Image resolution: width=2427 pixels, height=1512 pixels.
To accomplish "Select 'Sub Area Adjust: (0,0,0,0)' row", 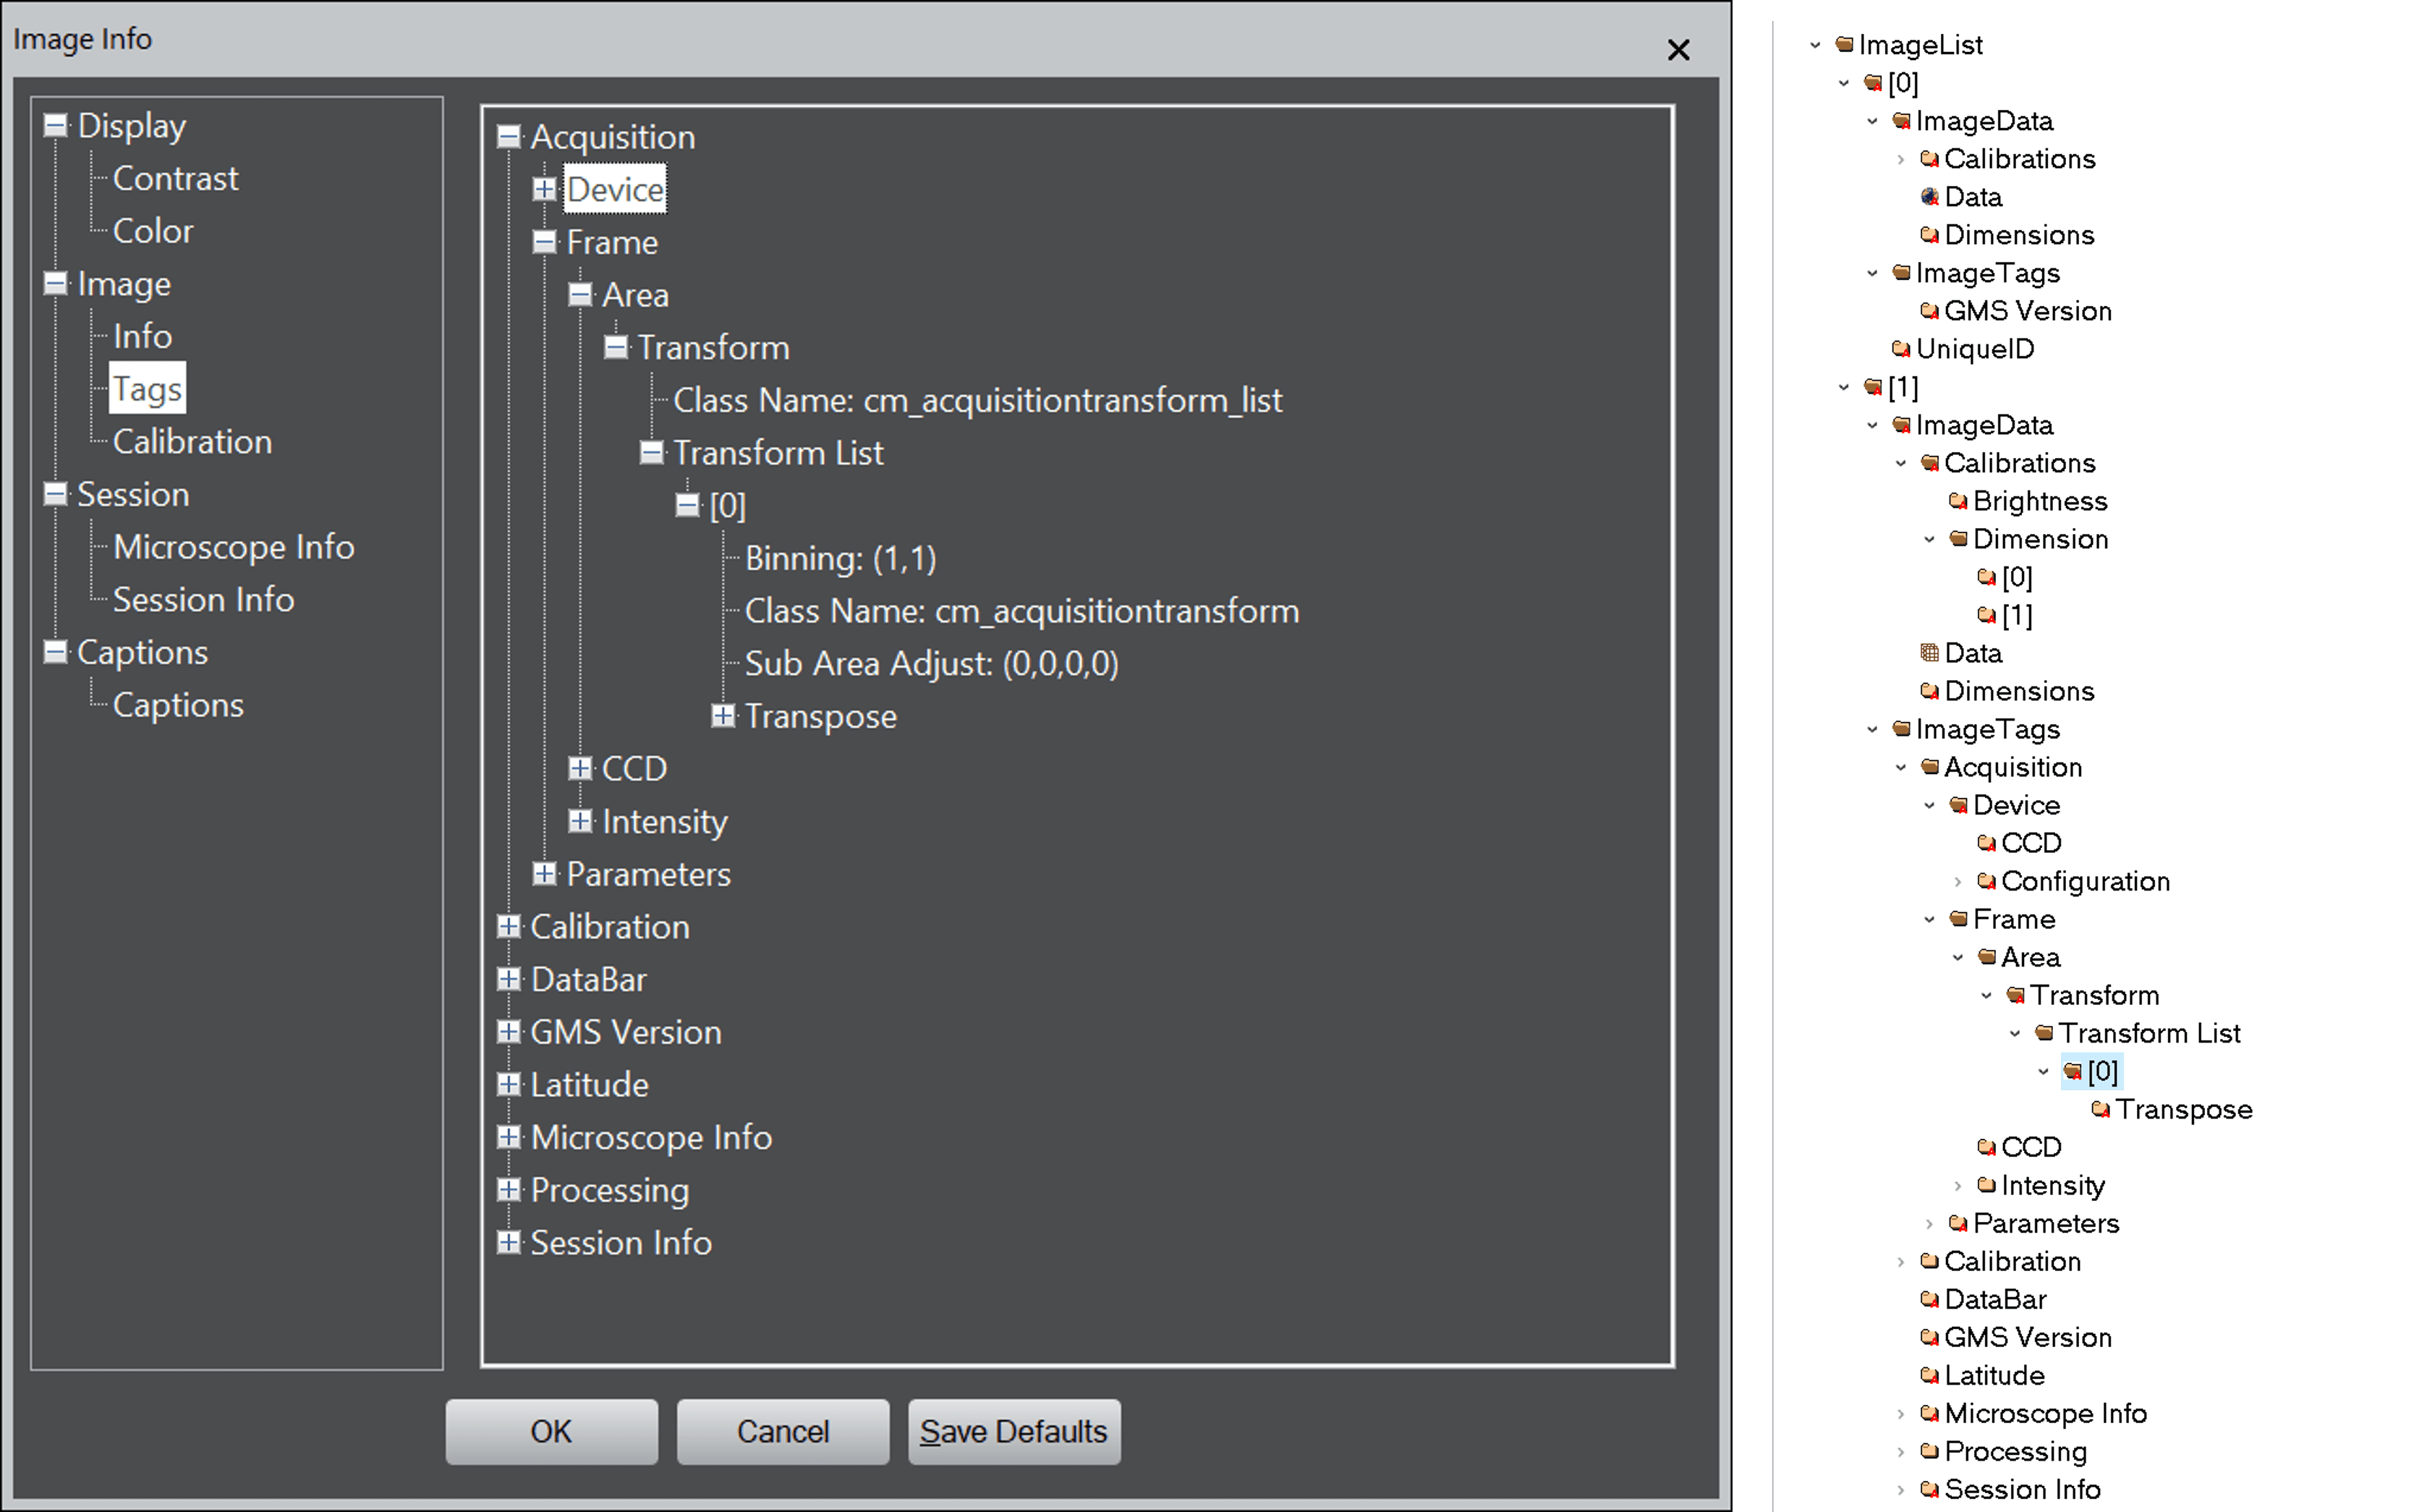I will (931, 664).
